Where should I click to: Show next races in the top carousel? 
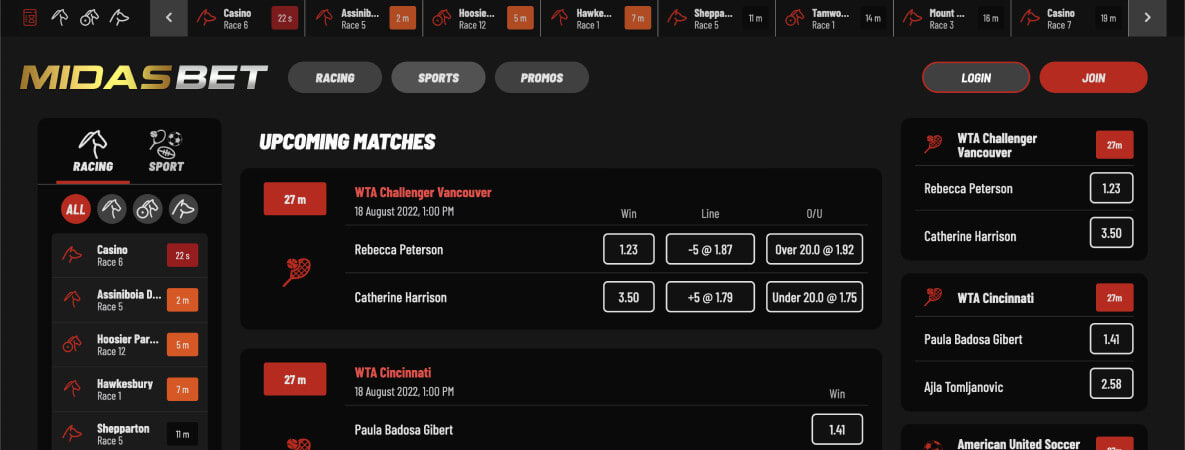point(1147,18)
